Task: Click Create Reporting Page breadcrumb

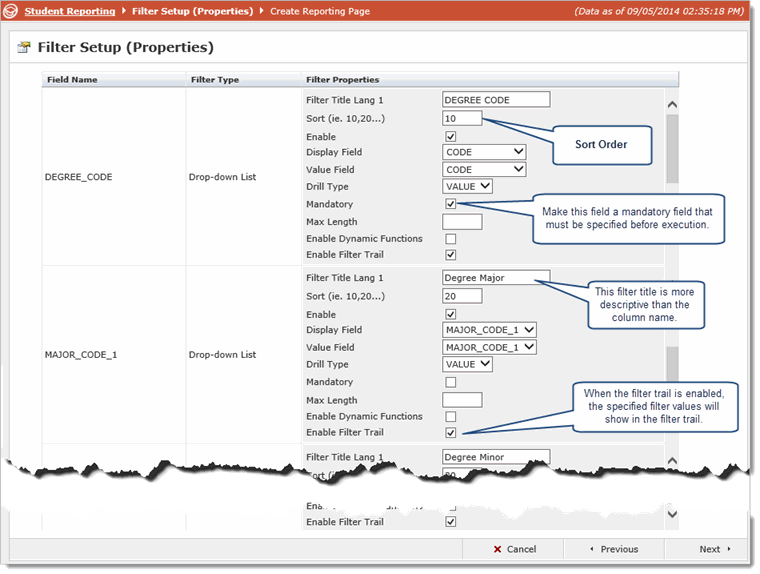Action: (320, 11)
